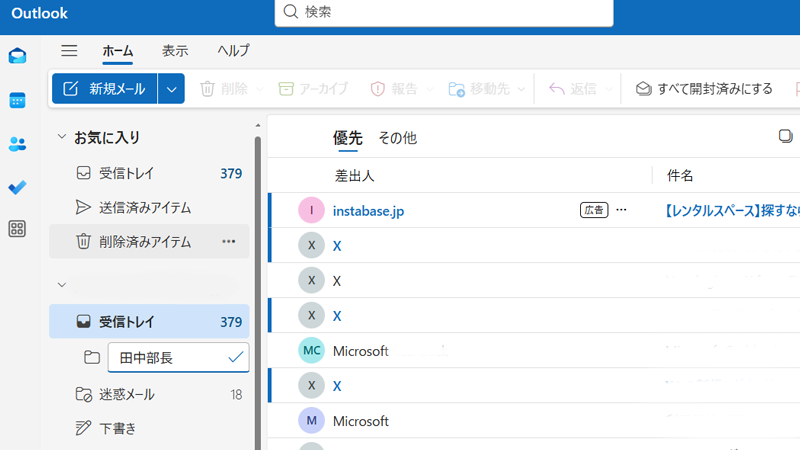Open the Calendar module icon

coord(17,100)
